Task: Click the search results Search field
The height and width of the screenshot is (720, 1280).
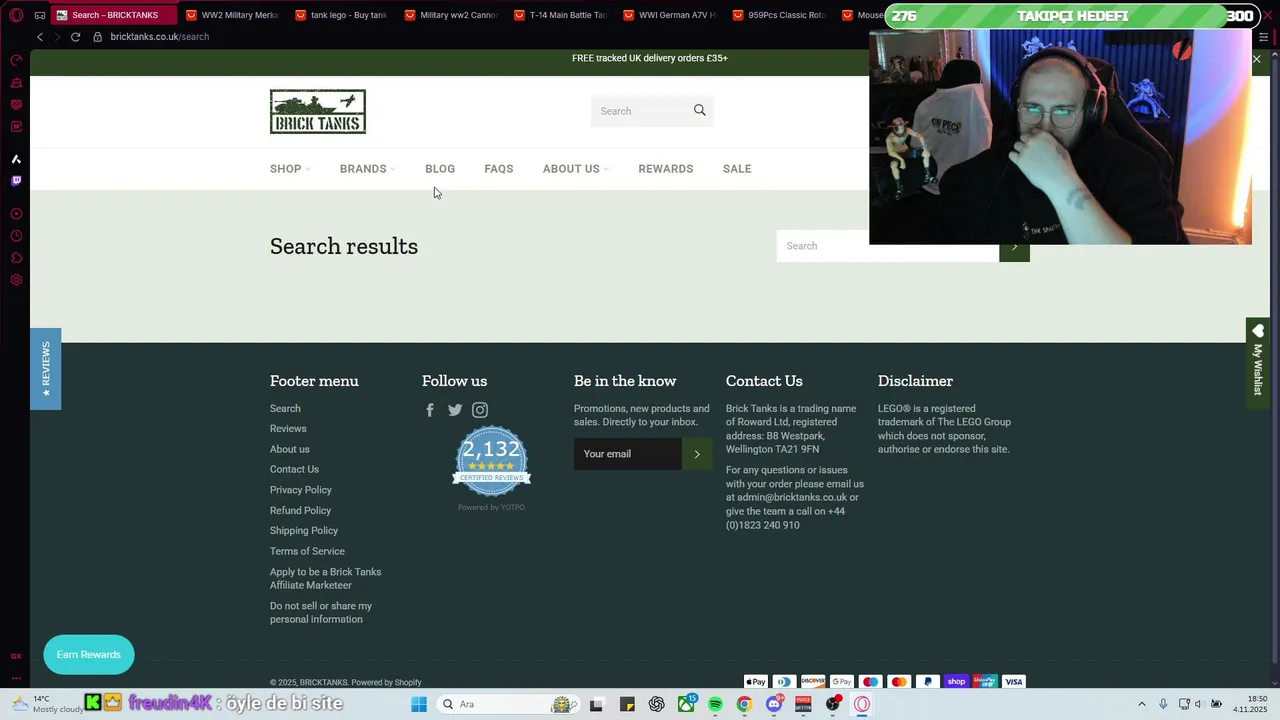Action: point(888,246)
